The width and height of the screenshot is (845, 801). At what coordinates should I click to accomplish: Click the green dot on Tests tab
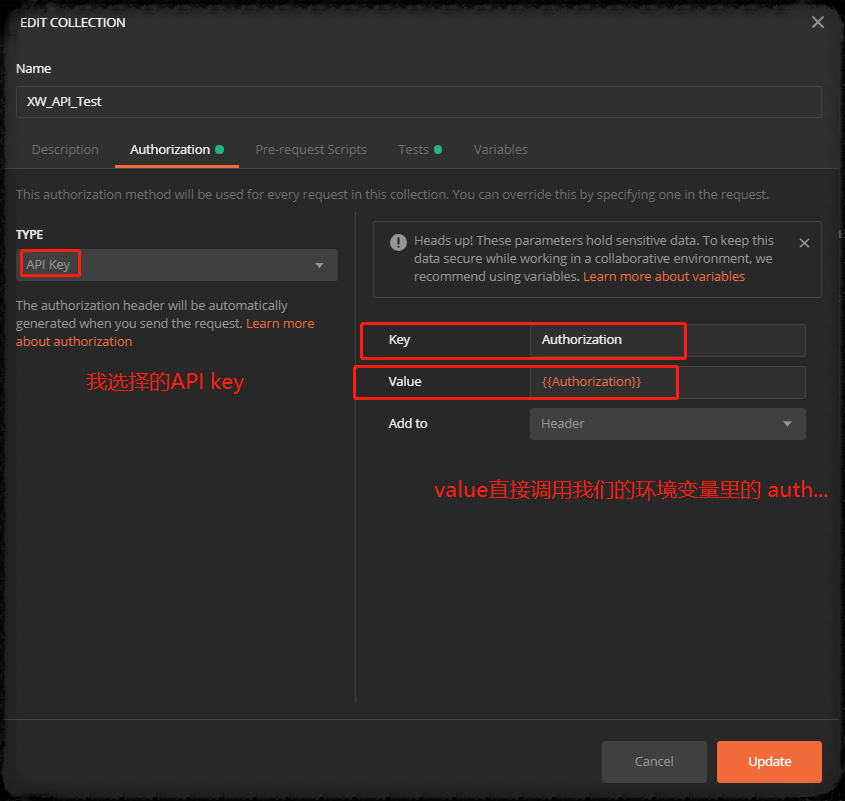[x=438, y=148]
